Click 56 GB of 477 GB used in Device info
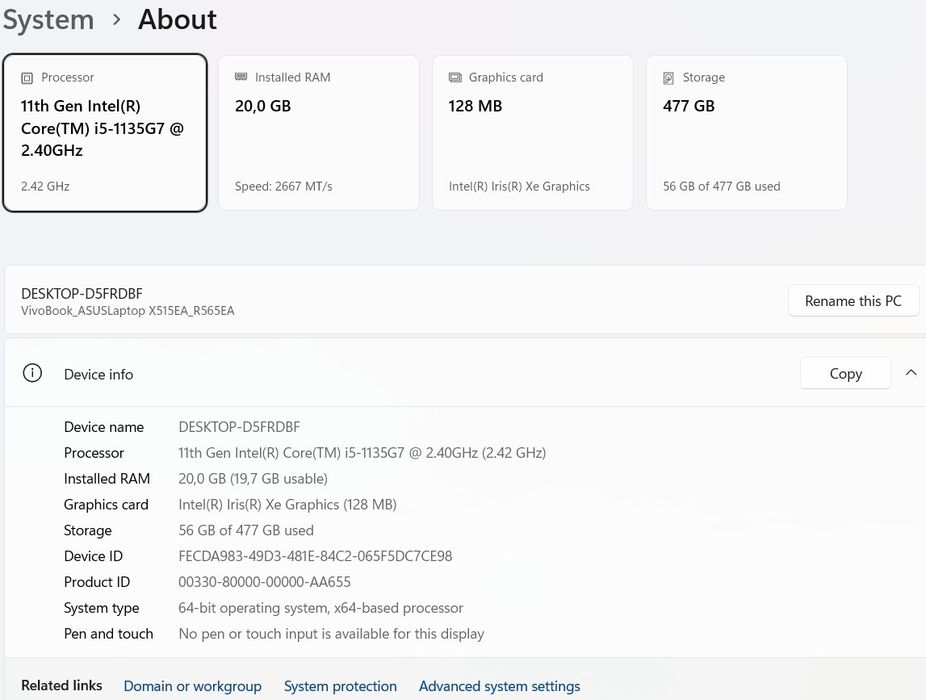Screen dimensions: 926x700 pyautogui.click(x=246, y=530)
